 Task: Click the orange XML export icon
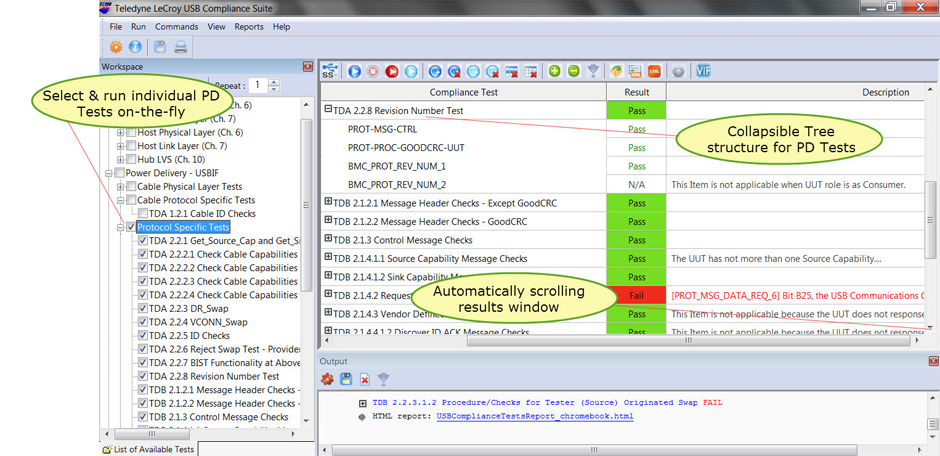click(x=654, y=71)
